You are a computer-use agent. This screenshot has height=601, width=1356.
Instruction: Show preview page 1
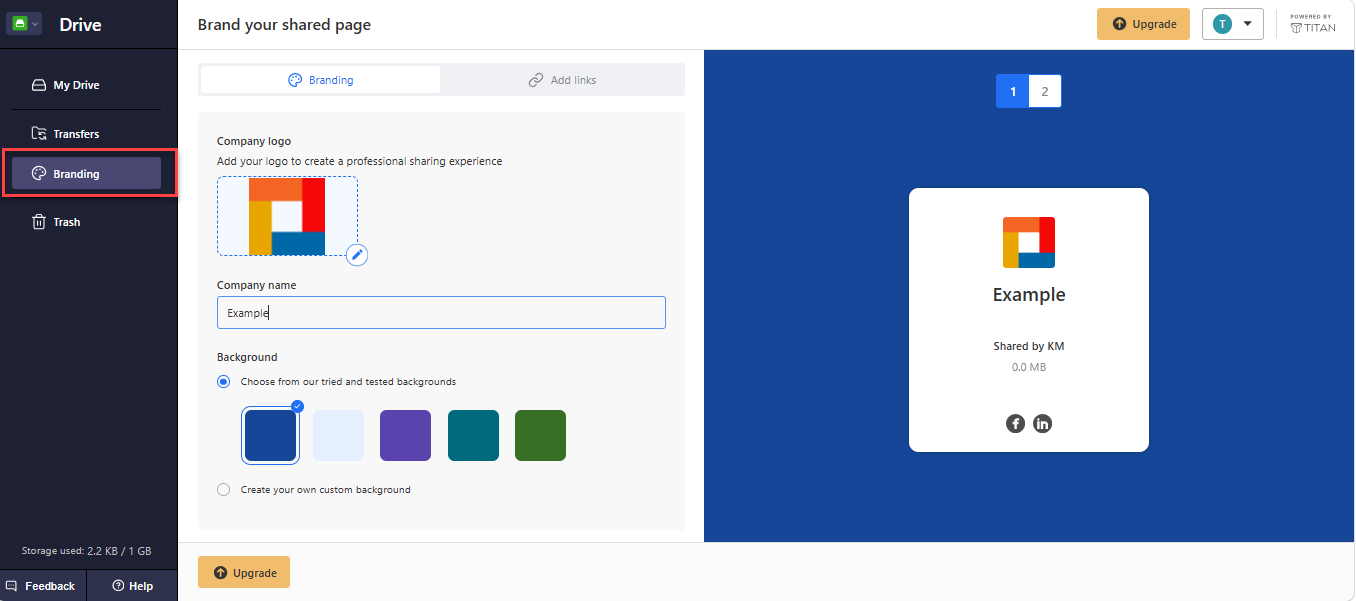tap(1013, 91)
